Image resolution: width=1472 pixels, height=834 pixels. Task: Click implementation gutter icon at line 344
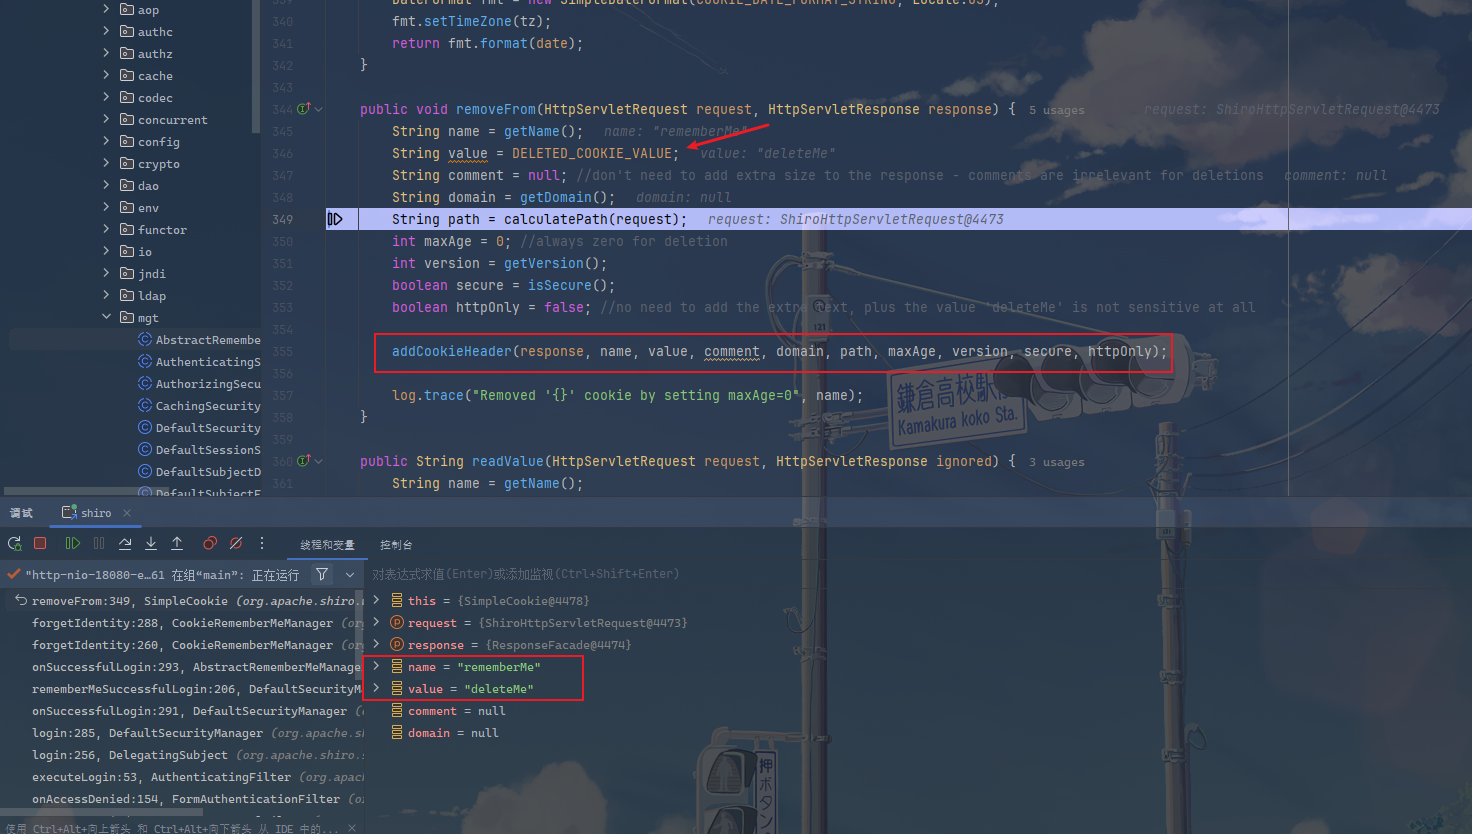click(304, 108)
